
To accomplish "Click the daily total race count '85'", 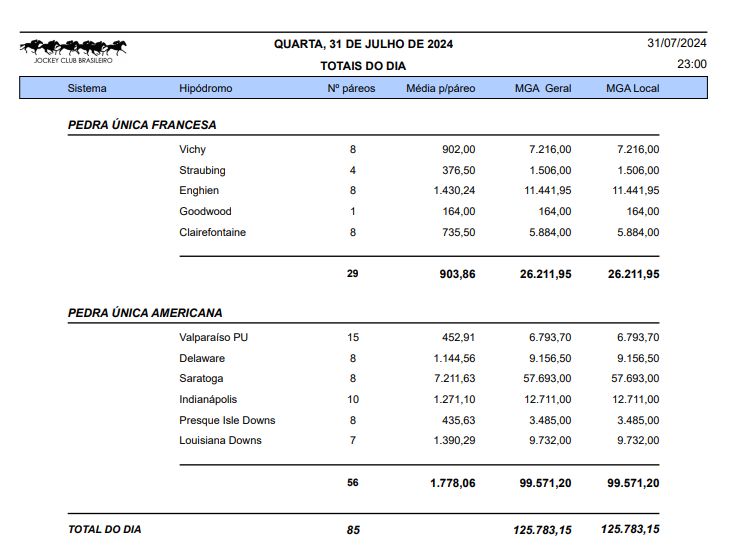I will (x=353, y=530).
